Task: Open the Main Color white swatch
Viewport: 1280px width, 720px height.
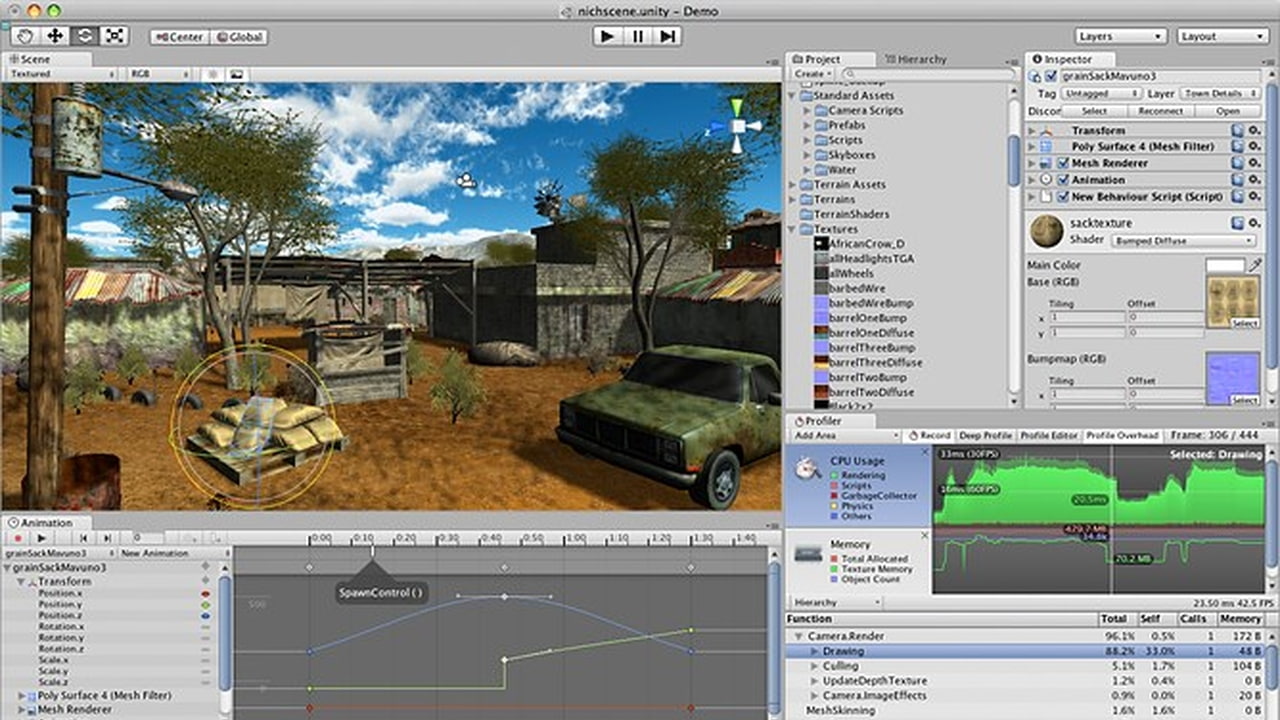Action: click(x=1224, y=265)
